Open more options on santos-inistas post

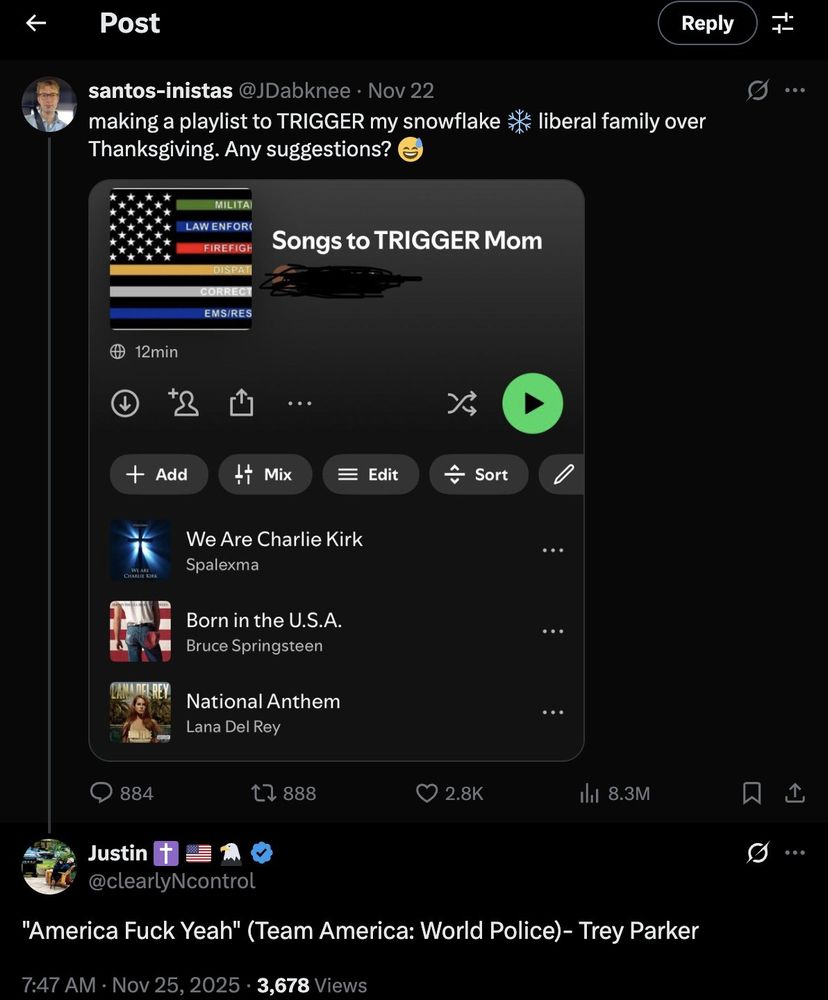(795, 90)
